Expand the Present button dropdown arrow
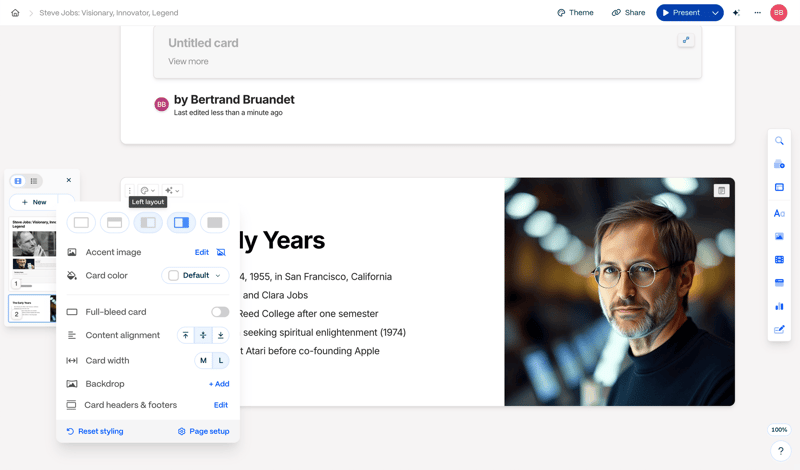Viewport: 800px width, 470px height. tap(715, 13)
